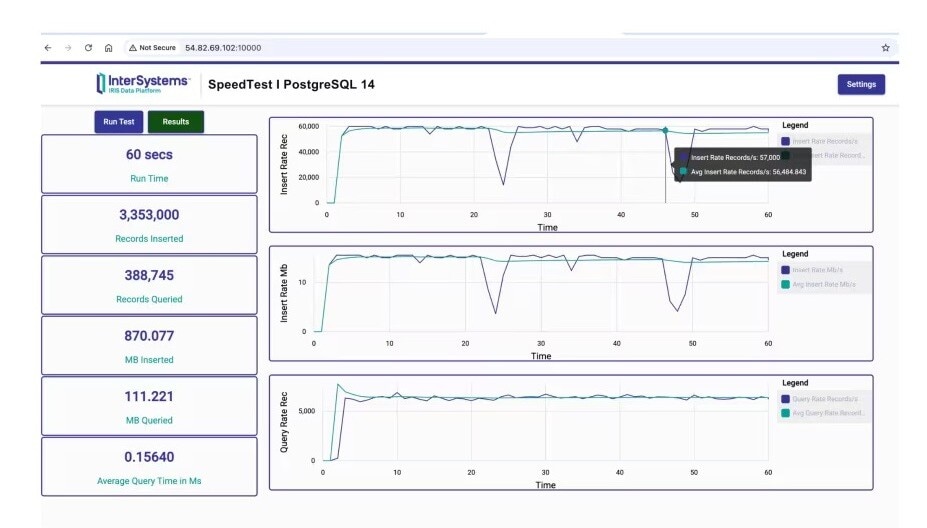Toggle the Avg Insert Rate Mb/s legend swatch

[785, 284]
